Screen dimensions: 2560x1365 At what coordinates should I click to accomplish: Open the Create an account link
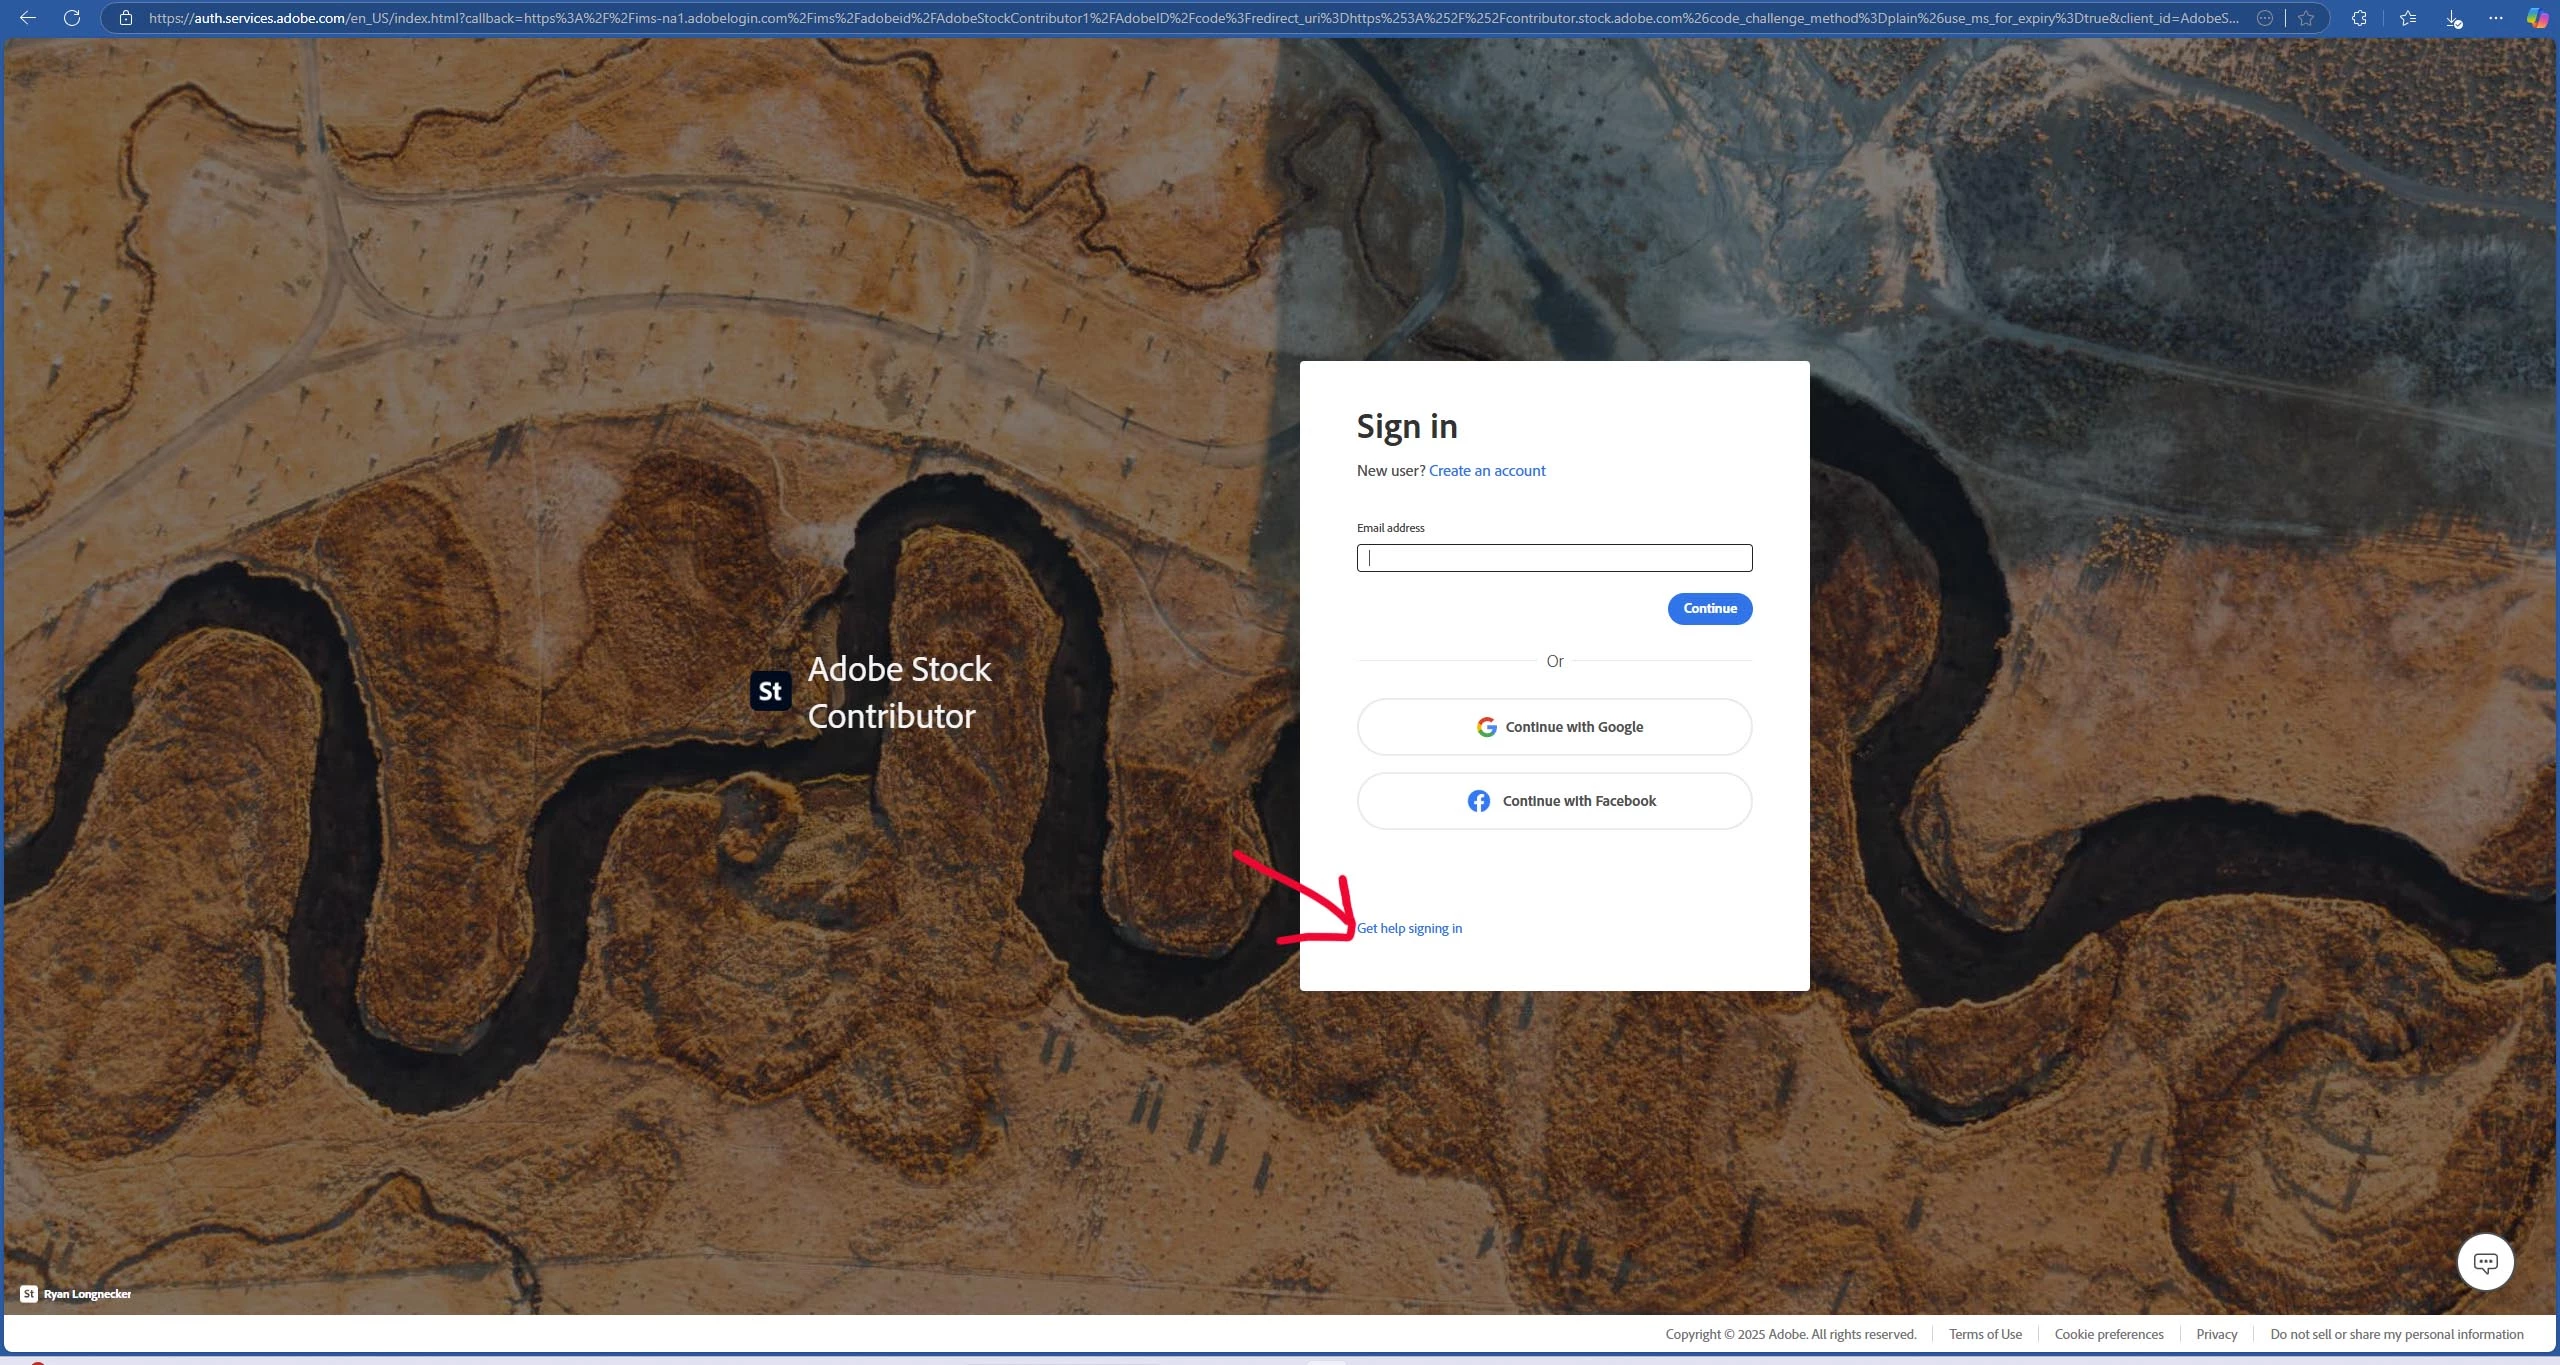(x=1486, y=471)
